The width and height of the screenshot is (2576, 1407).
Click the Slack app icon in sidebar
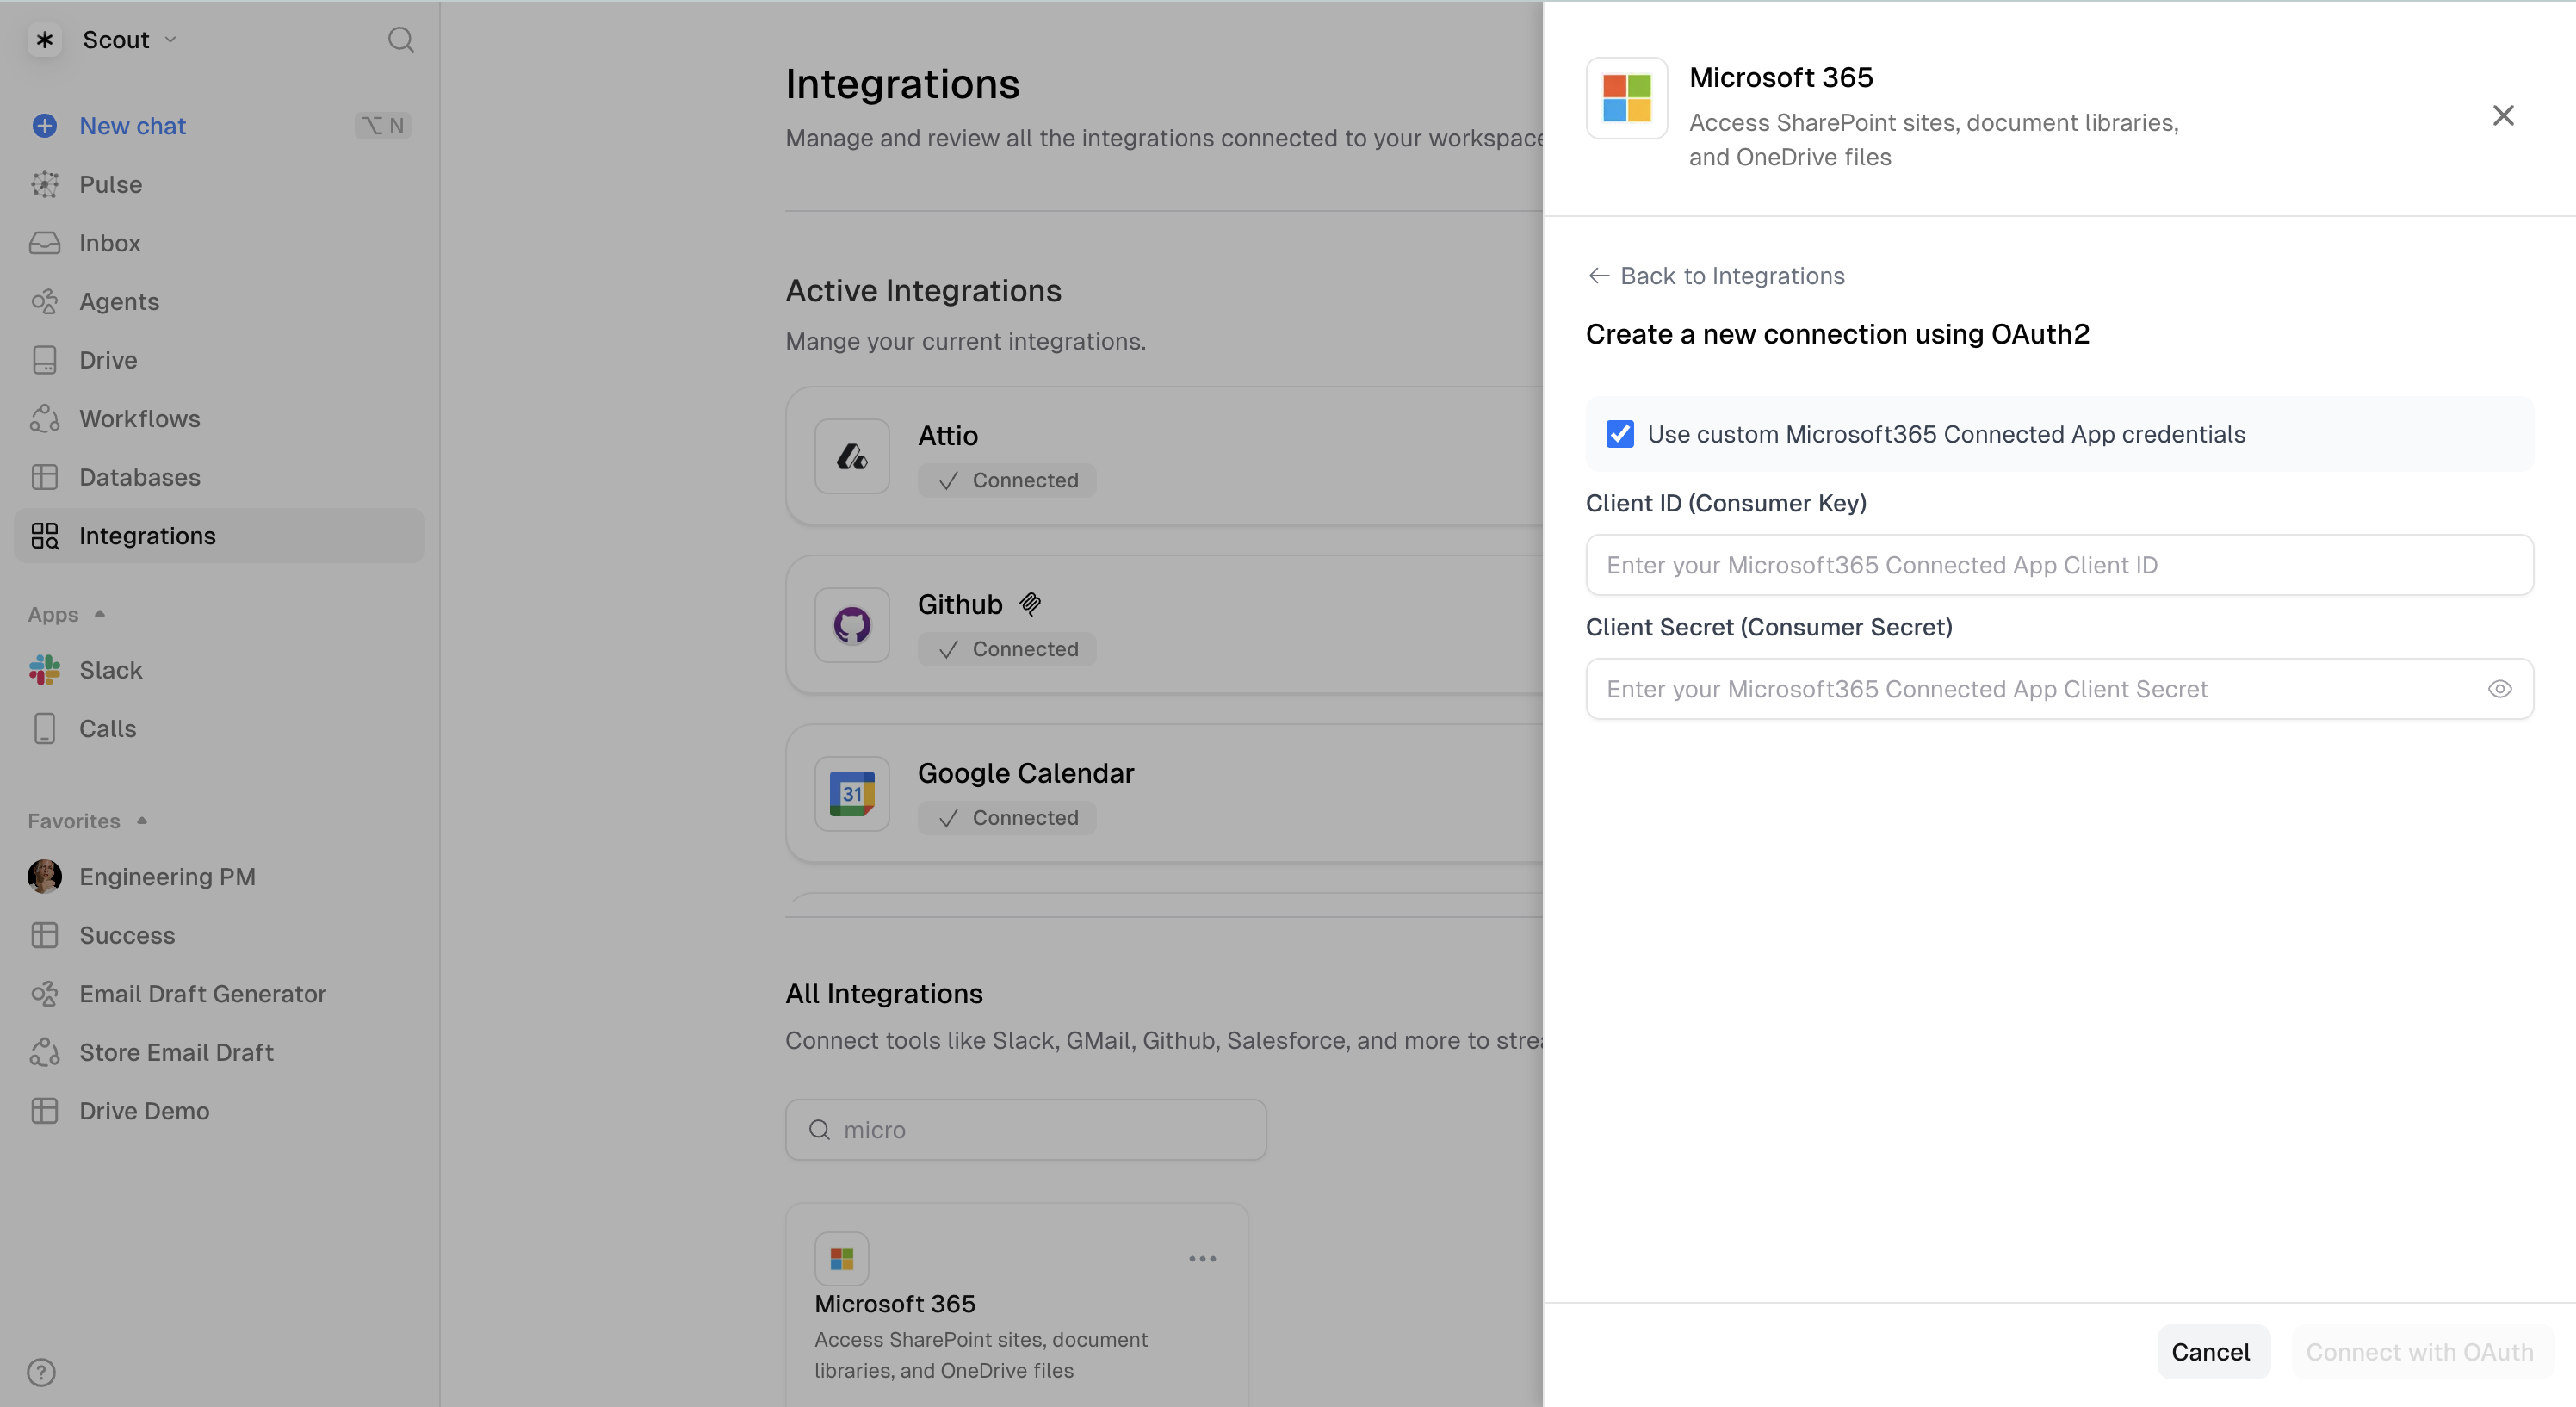[44, 670]
